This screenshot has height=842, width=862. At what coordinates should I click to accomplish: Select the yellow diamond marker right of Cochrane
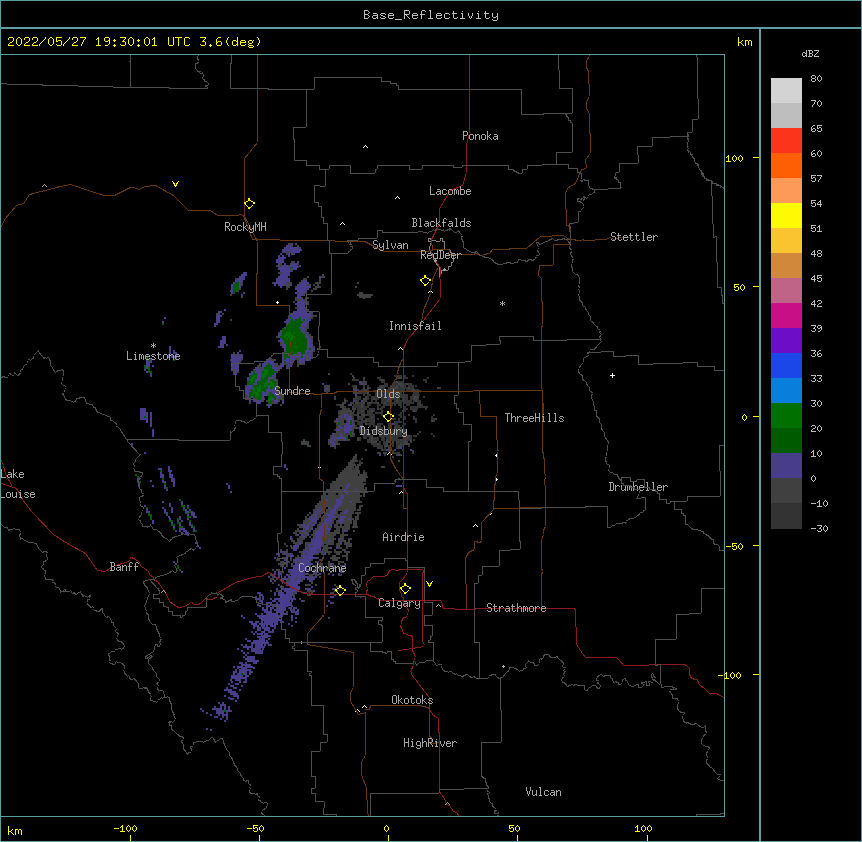pyautogui.click(x=340, y=590)
